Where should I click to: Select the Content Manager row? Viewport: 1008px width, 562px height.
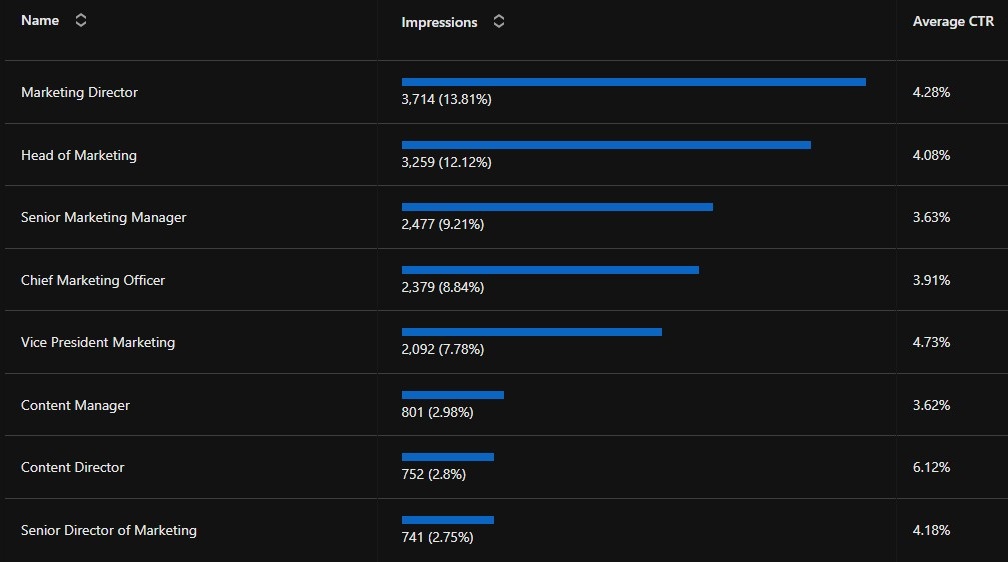(x=75, y=405)
